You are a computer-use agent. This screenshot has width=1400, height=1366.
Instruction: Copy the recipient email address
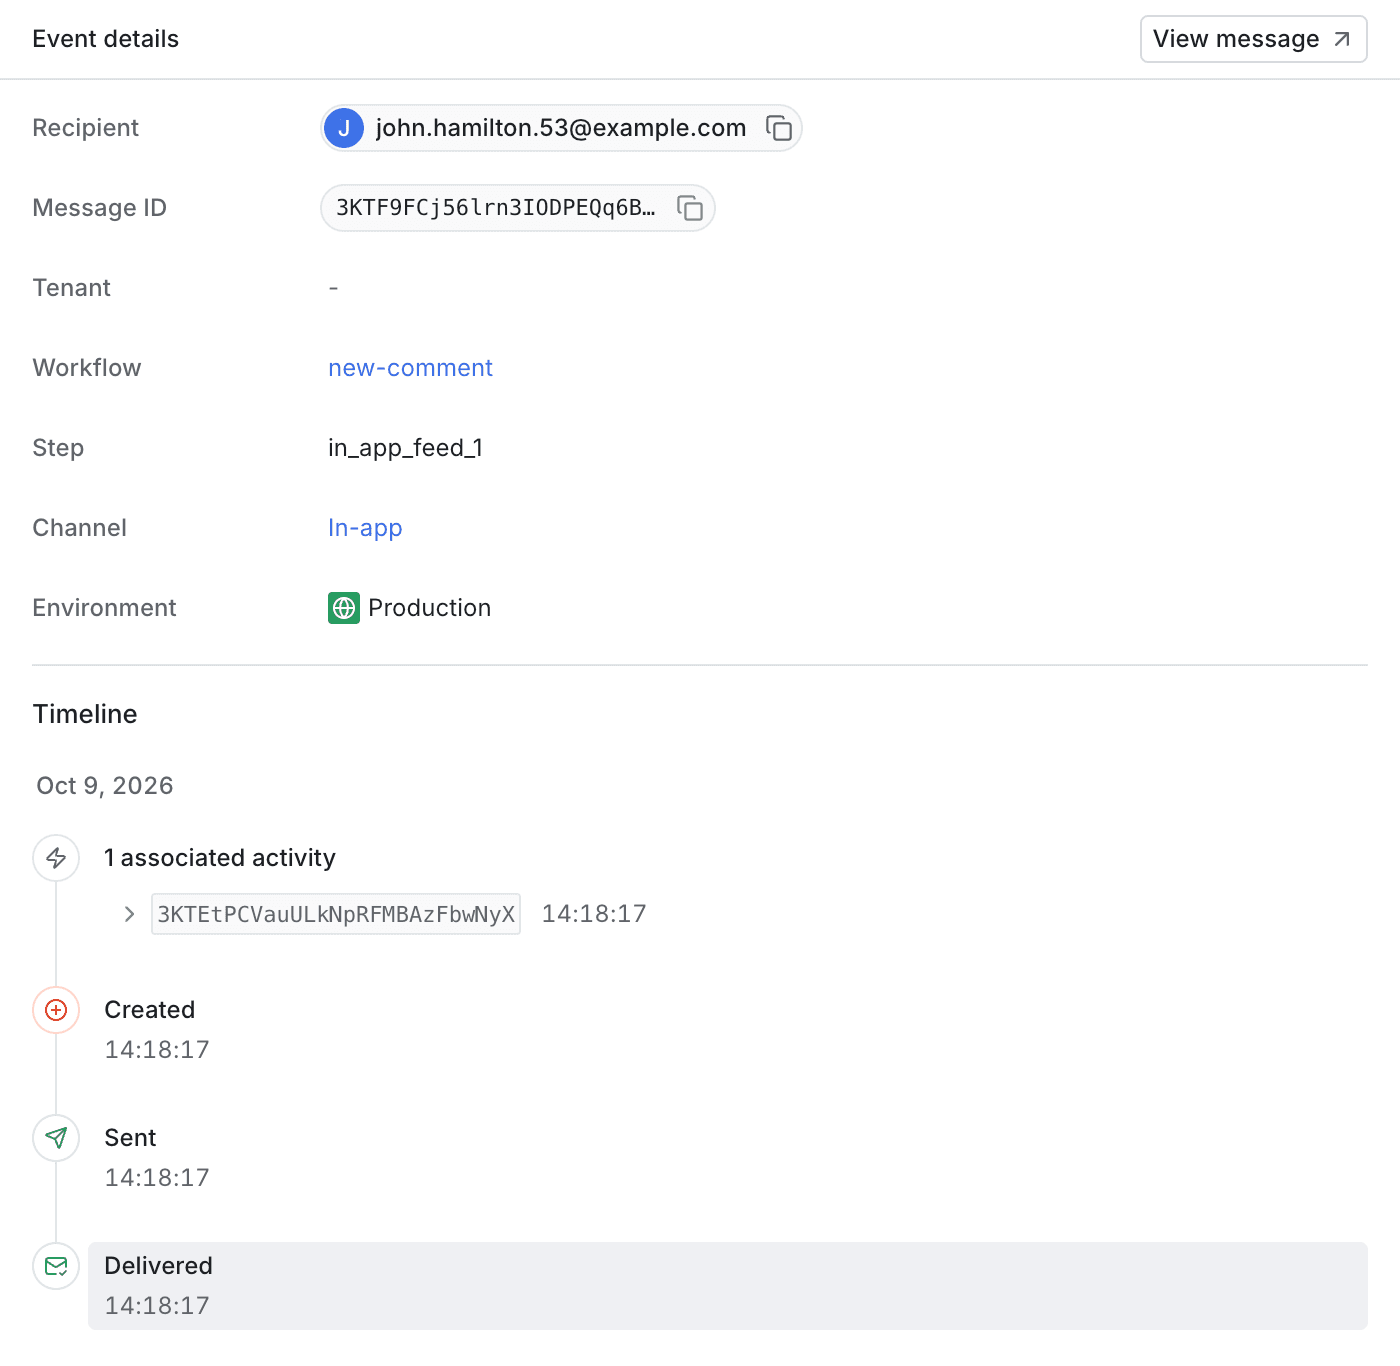[779, 128]
